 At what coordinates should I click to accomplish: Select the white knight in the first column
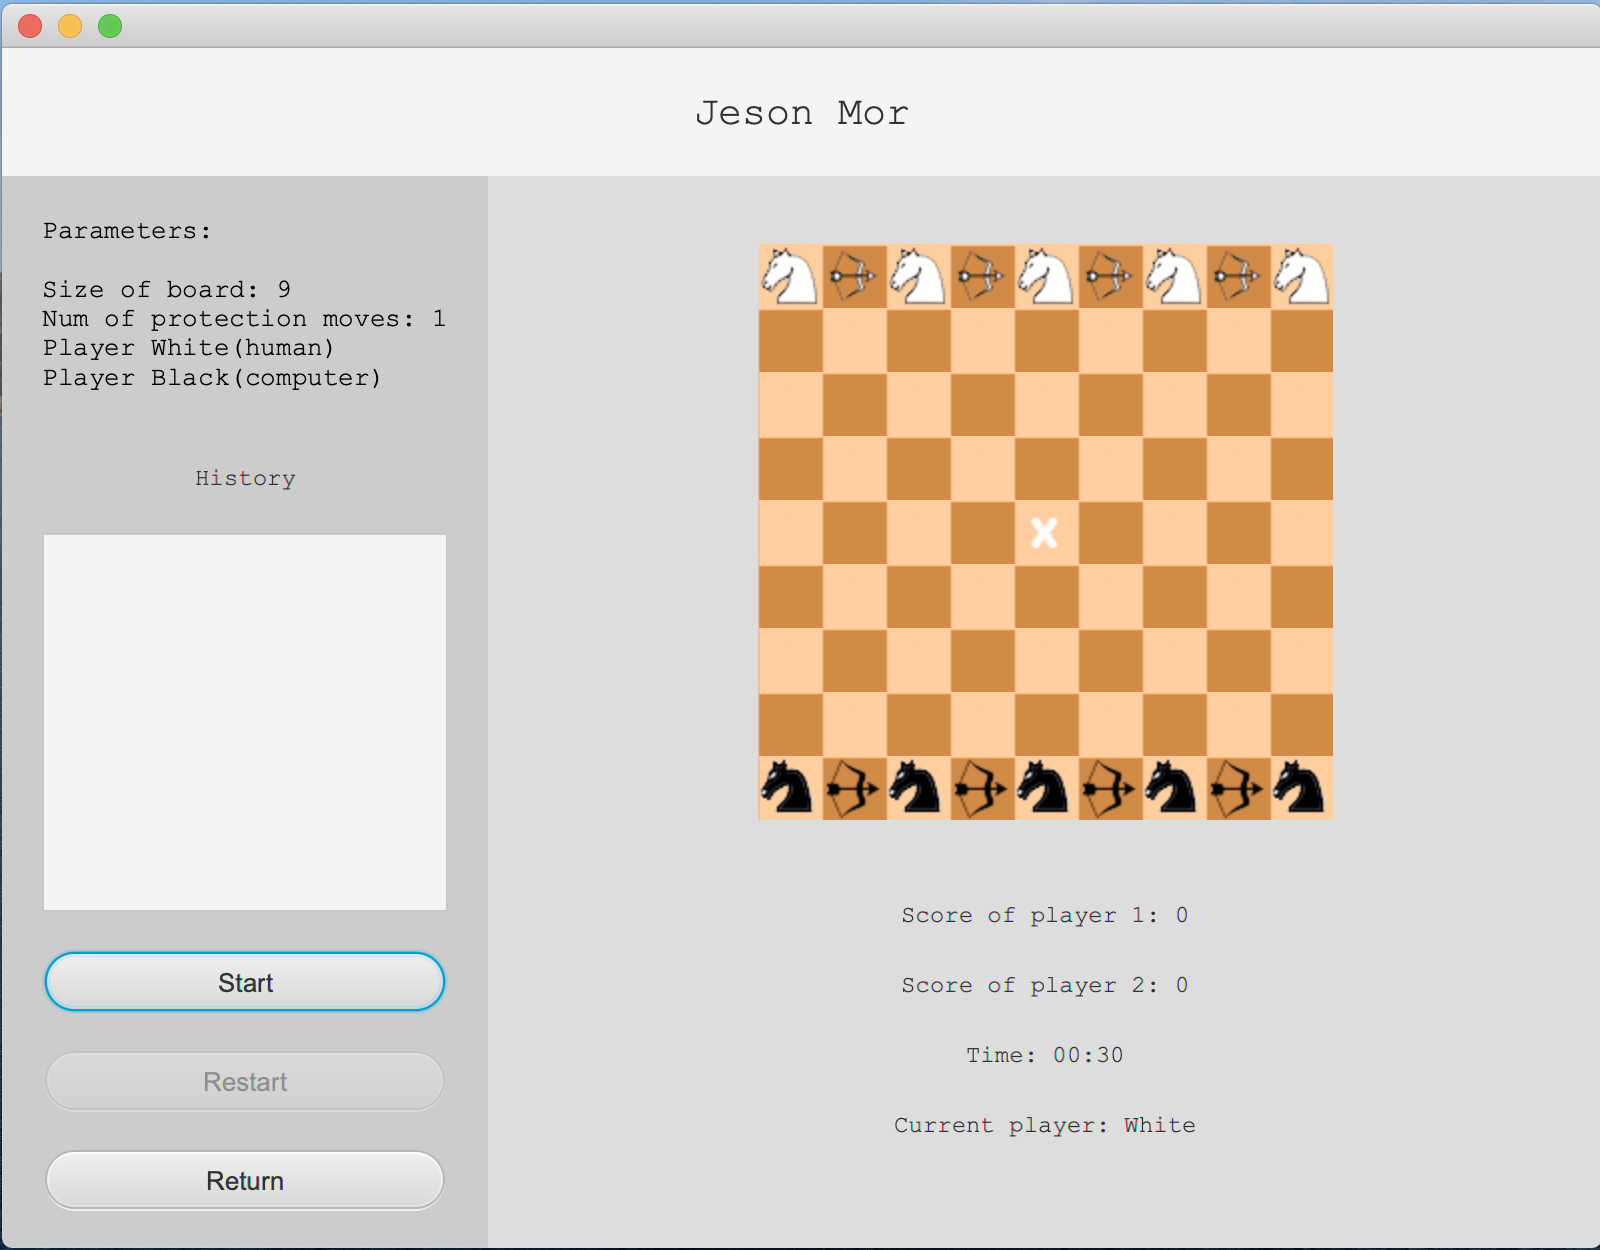point(790,276)
